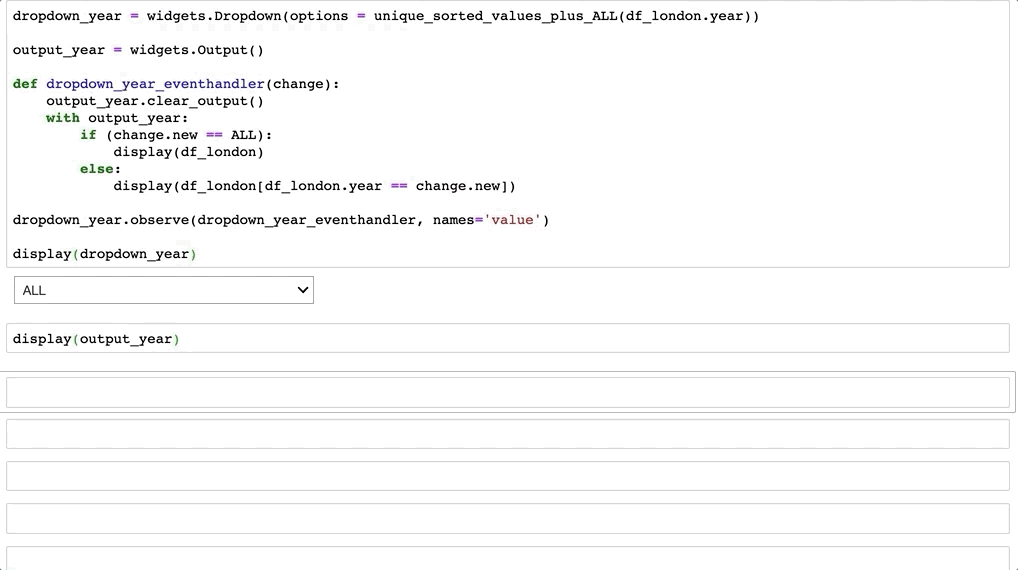
Task: Click the output_year.clear_output() line
Action: click(155, 101)
